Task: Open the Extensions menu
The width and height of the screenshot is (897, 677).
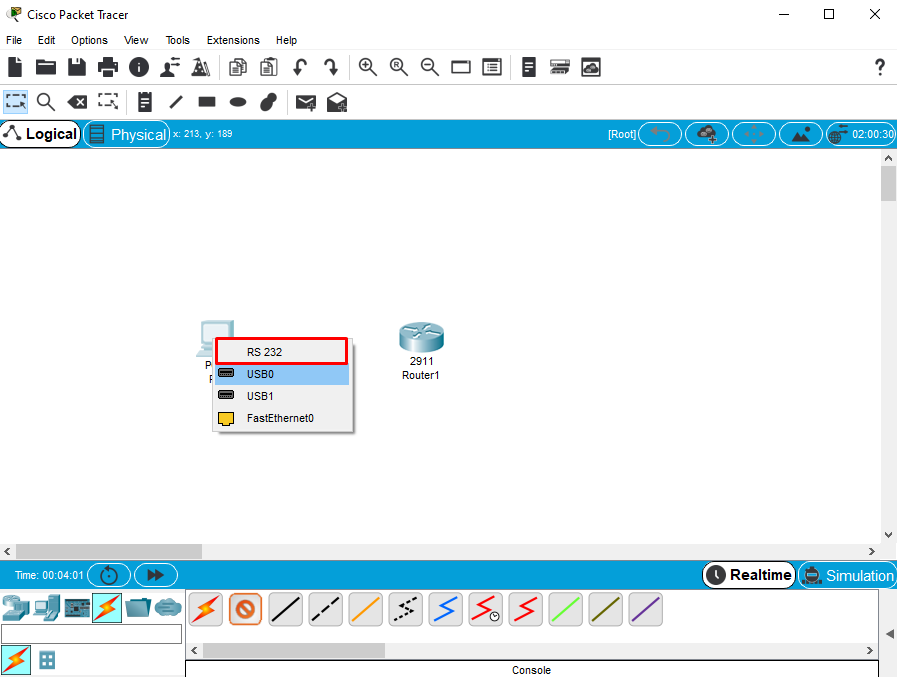Action: [233, 40]
